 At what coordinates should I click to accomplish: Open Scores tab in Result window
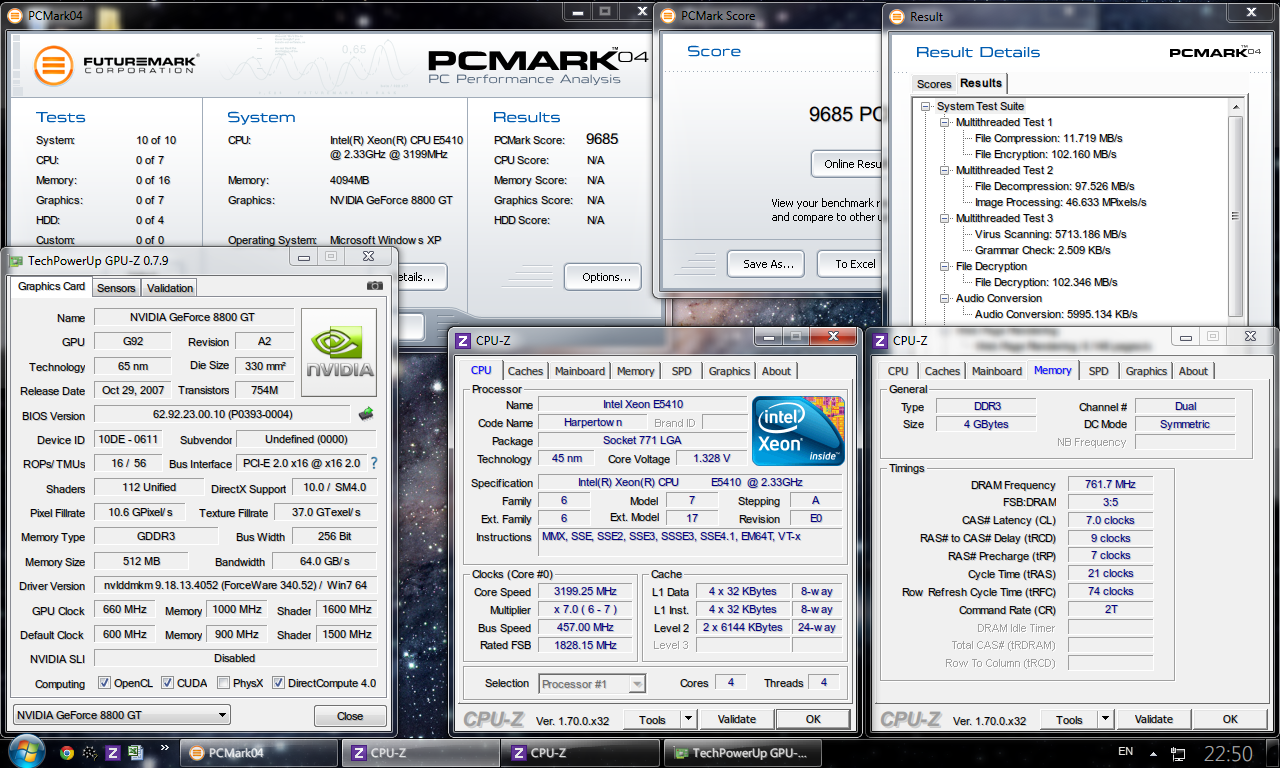click(x=934, y=84)
